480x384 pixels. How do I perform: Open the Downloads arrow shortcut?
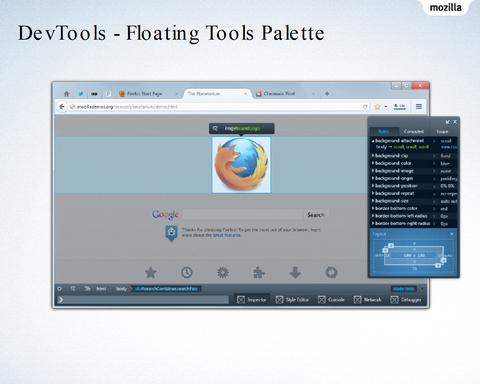295,273
